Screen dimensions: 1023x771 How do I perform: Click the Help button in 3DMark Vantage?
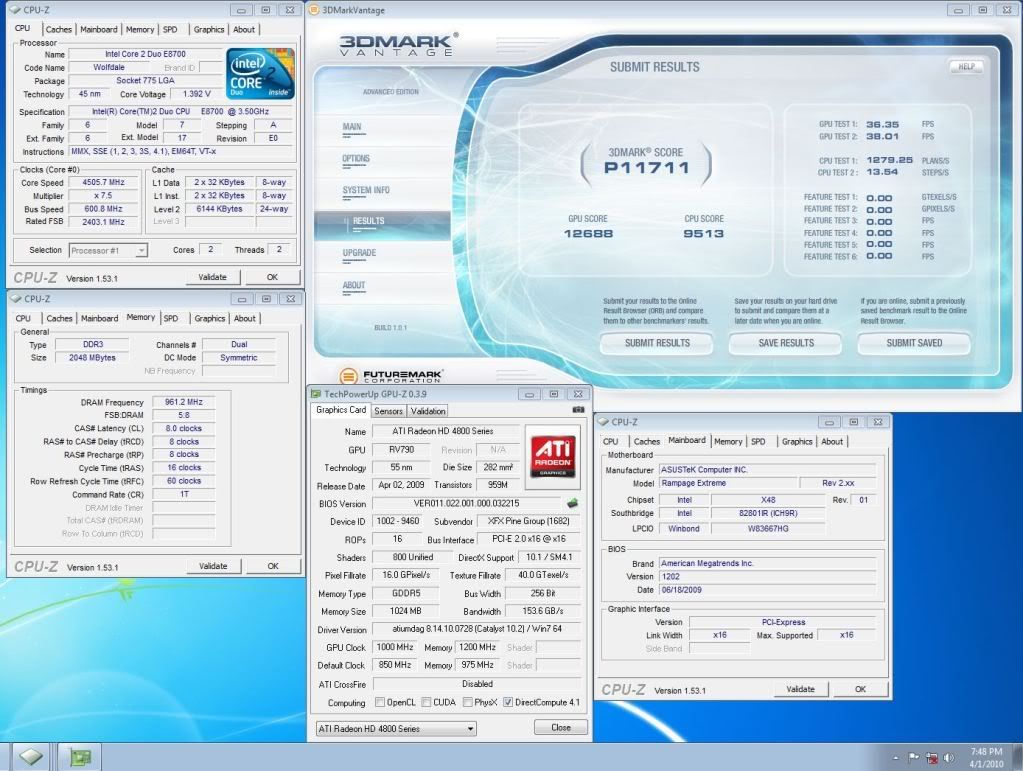pos(966,67)
